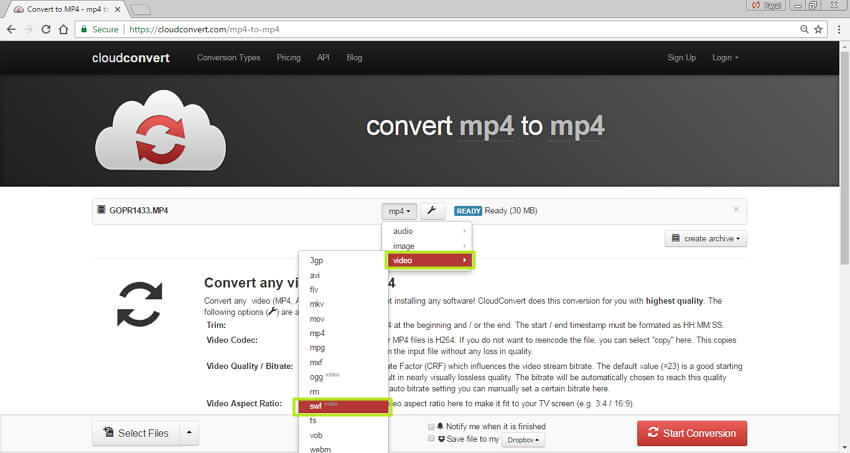850x453 pixels.
Task: Remove the GOPR1433.MP4 file with the X
Action: tap(736, 209)
